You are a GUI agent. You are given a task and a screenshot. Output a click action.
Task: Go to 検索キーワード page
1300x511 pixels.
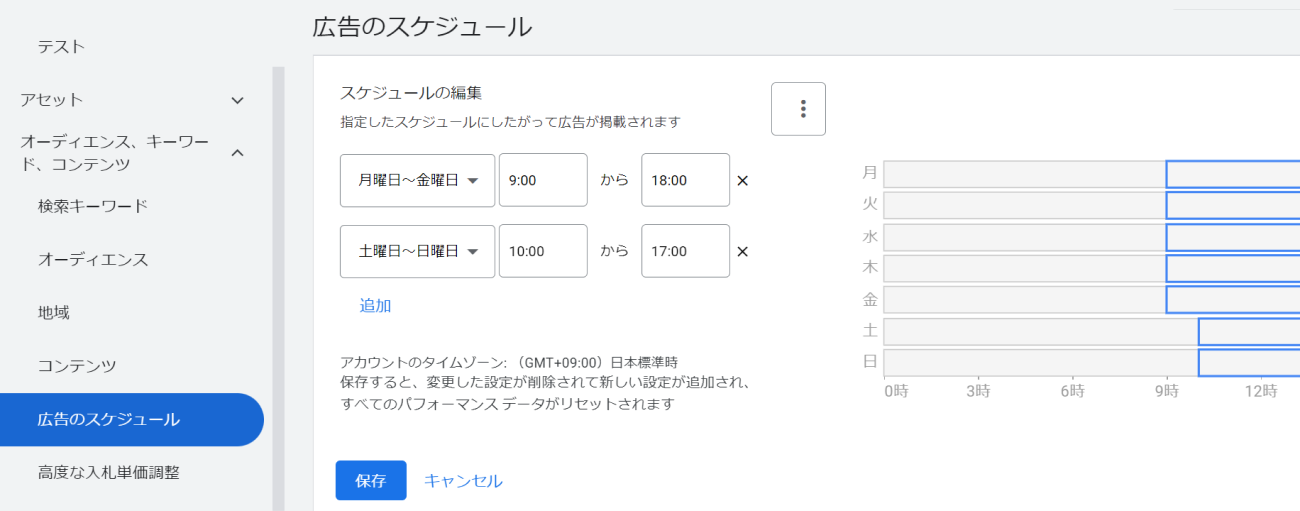[93, 206]
